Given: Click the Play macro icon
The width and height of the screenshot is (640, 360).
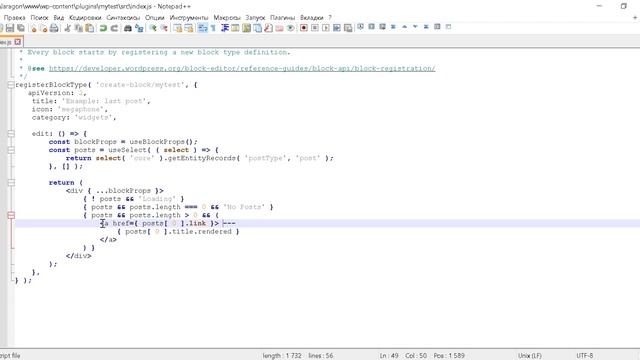Looking at the screenshot, I should click(x=326, y=28).
